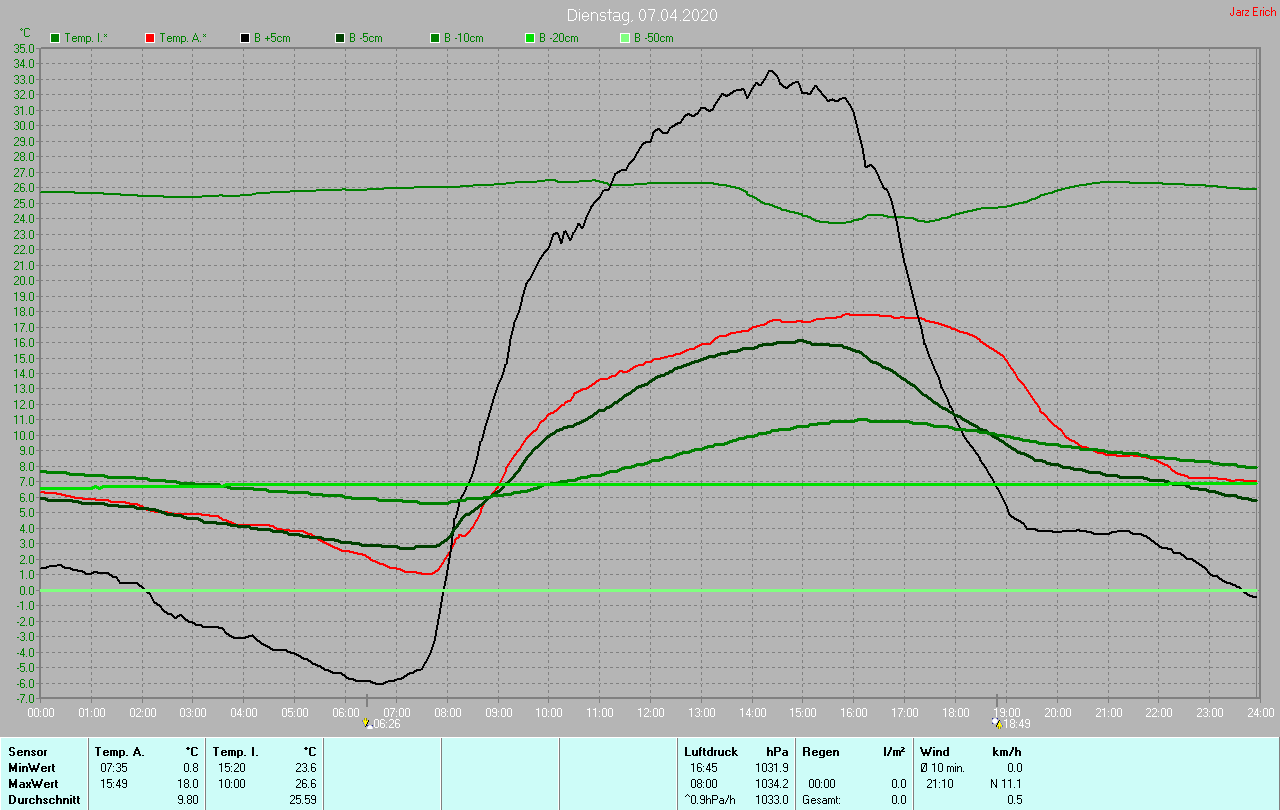Click the red Temp. A.* legend swatch
The image size is (1280, 810).
pos(150,38)
